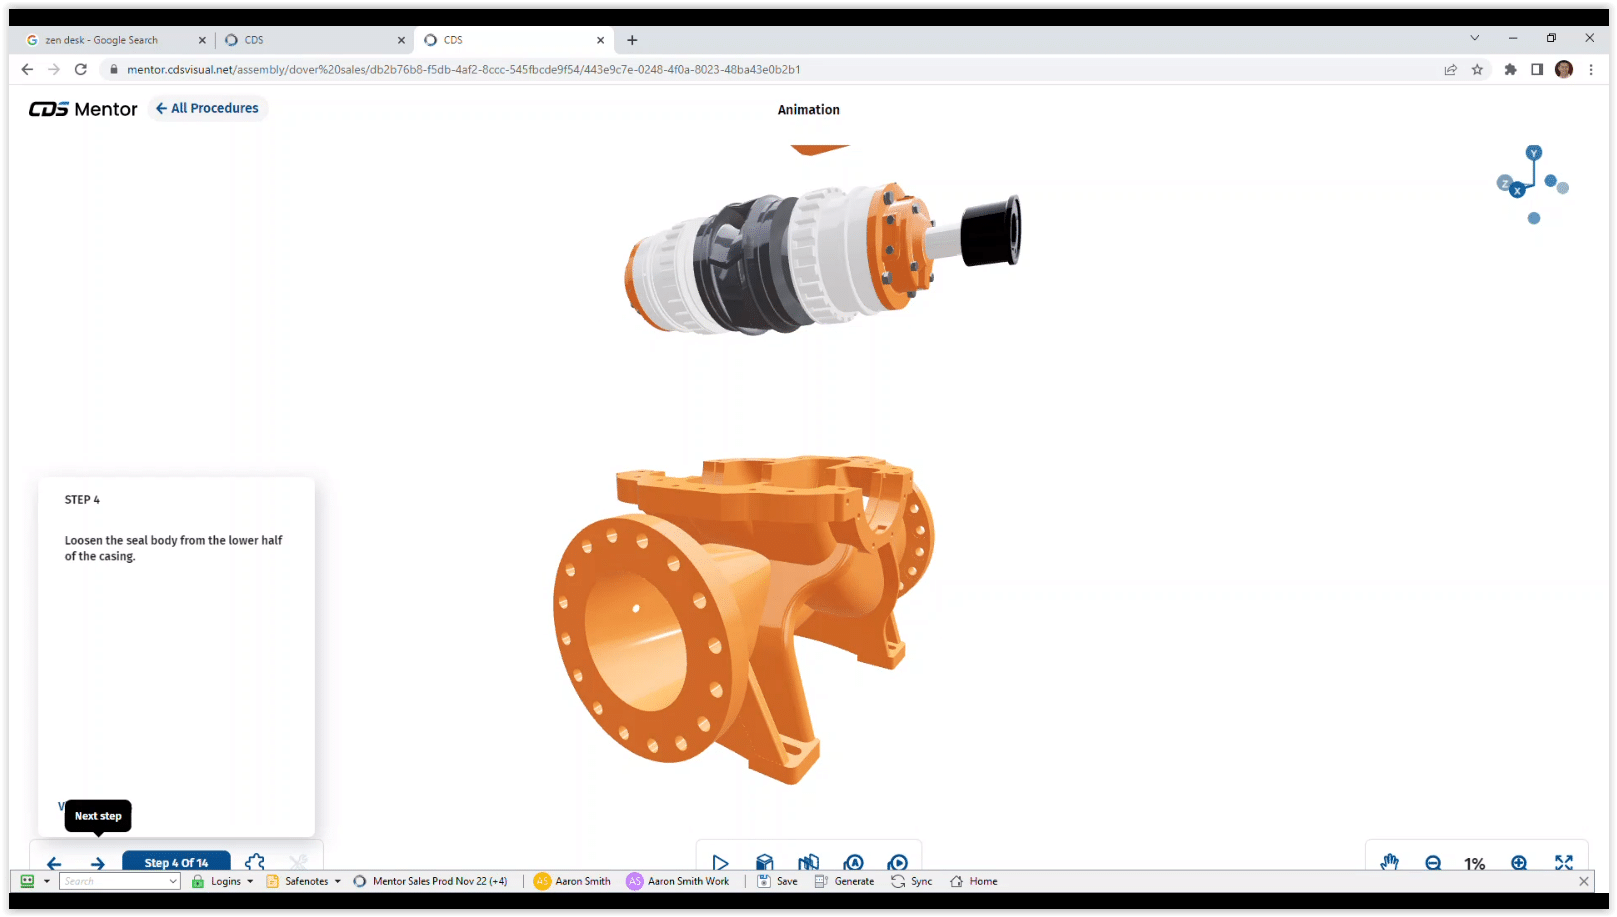Image resolution: width=1617 pixels, height=917 pixels.
Task: Play the animation using the play icon
Action: click(720, 862)
